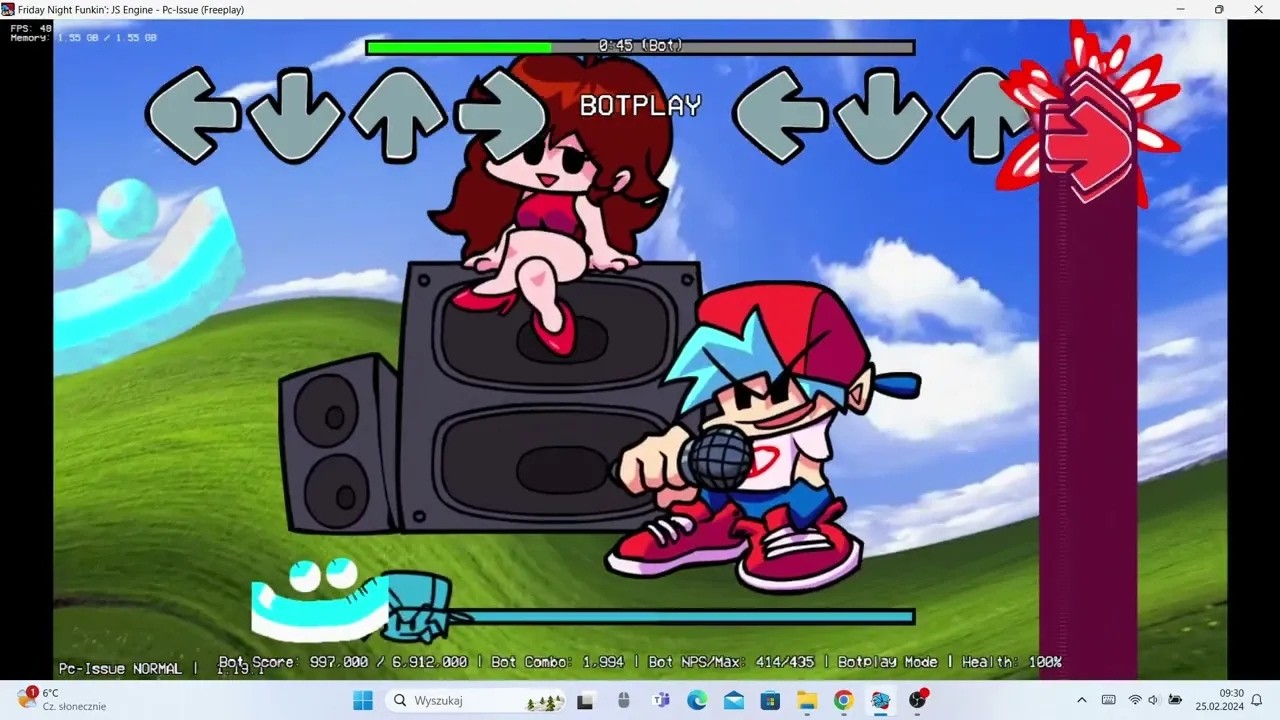1280x720 pixels.
Task: Click the BOTPLAY label
Action: click(640, 105)
